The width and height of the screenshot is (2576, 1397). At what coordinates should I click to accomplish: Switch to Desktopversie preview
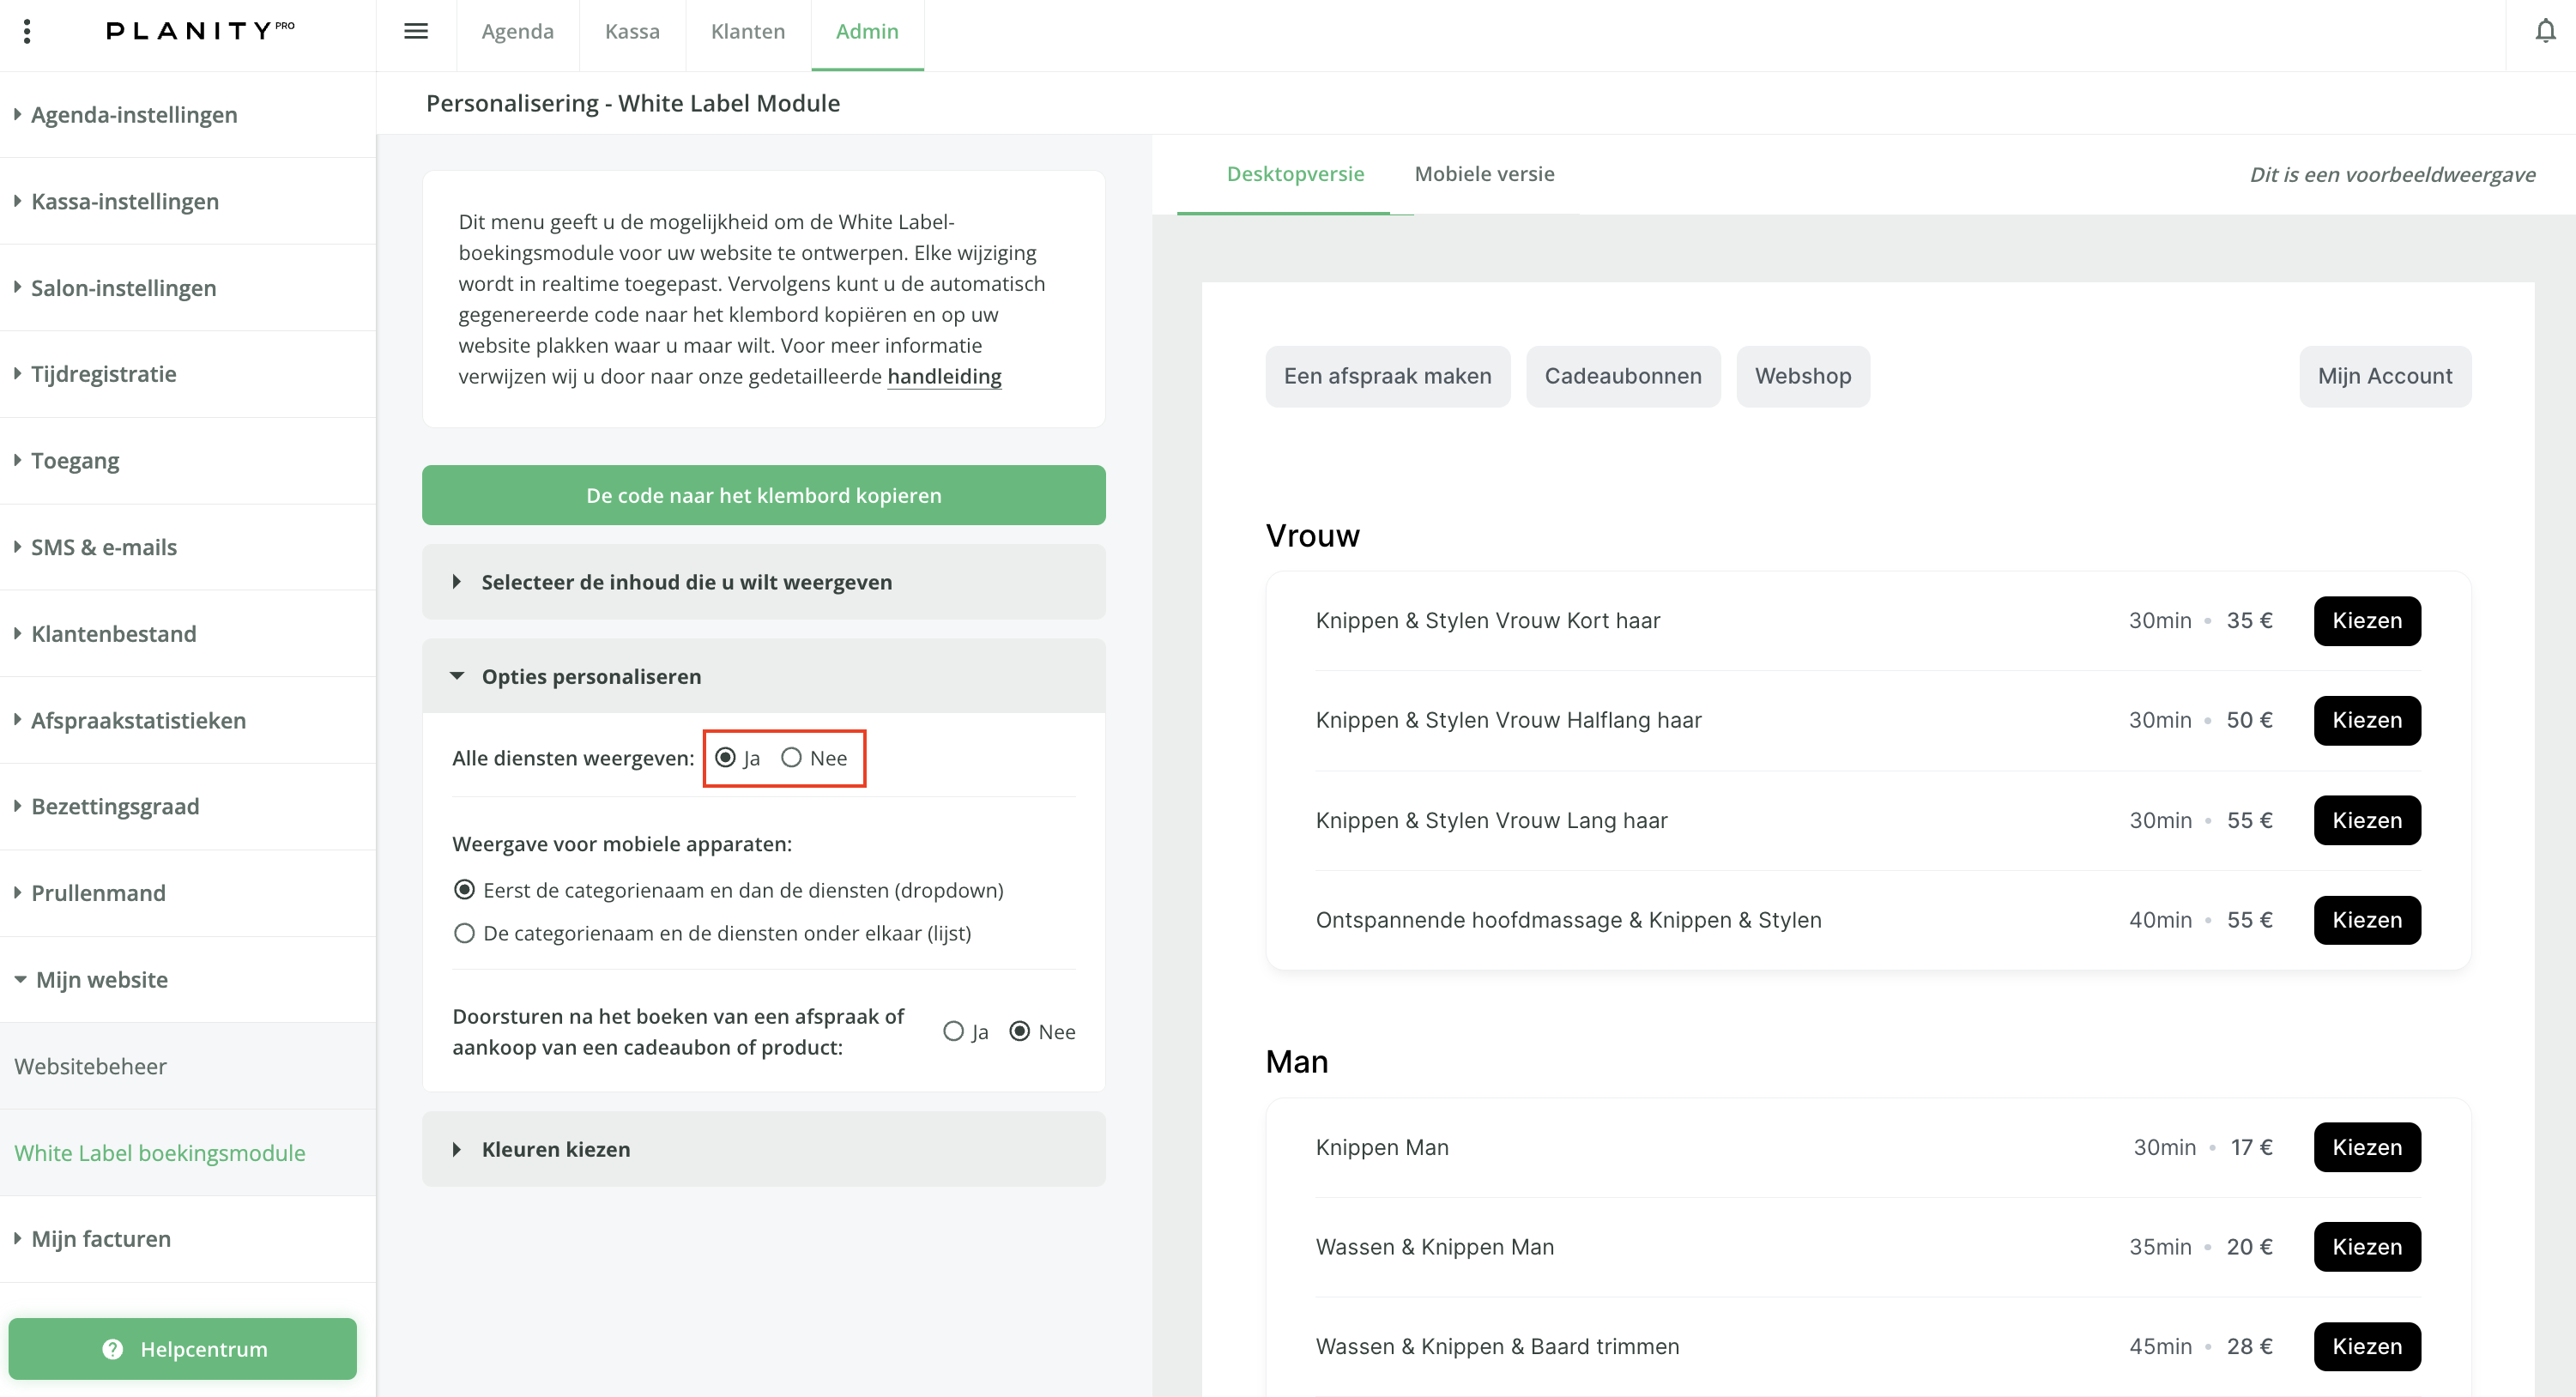coord(1295,174)
